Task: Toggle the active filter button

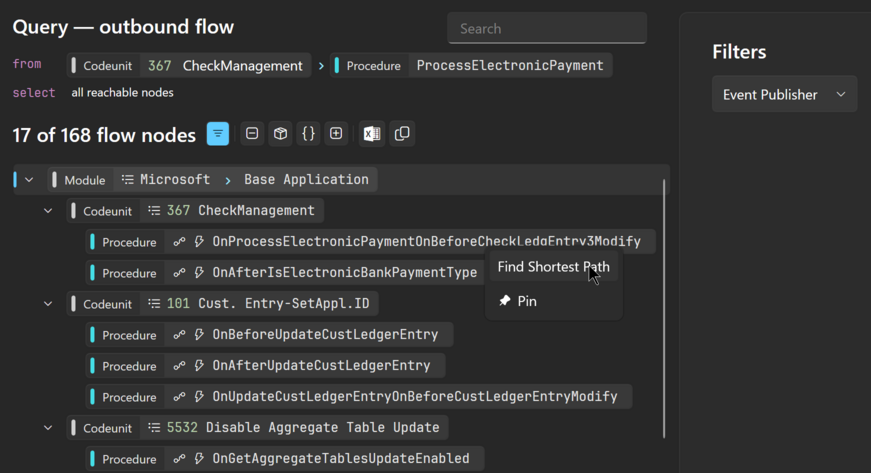Action: (x=217, y=134)
